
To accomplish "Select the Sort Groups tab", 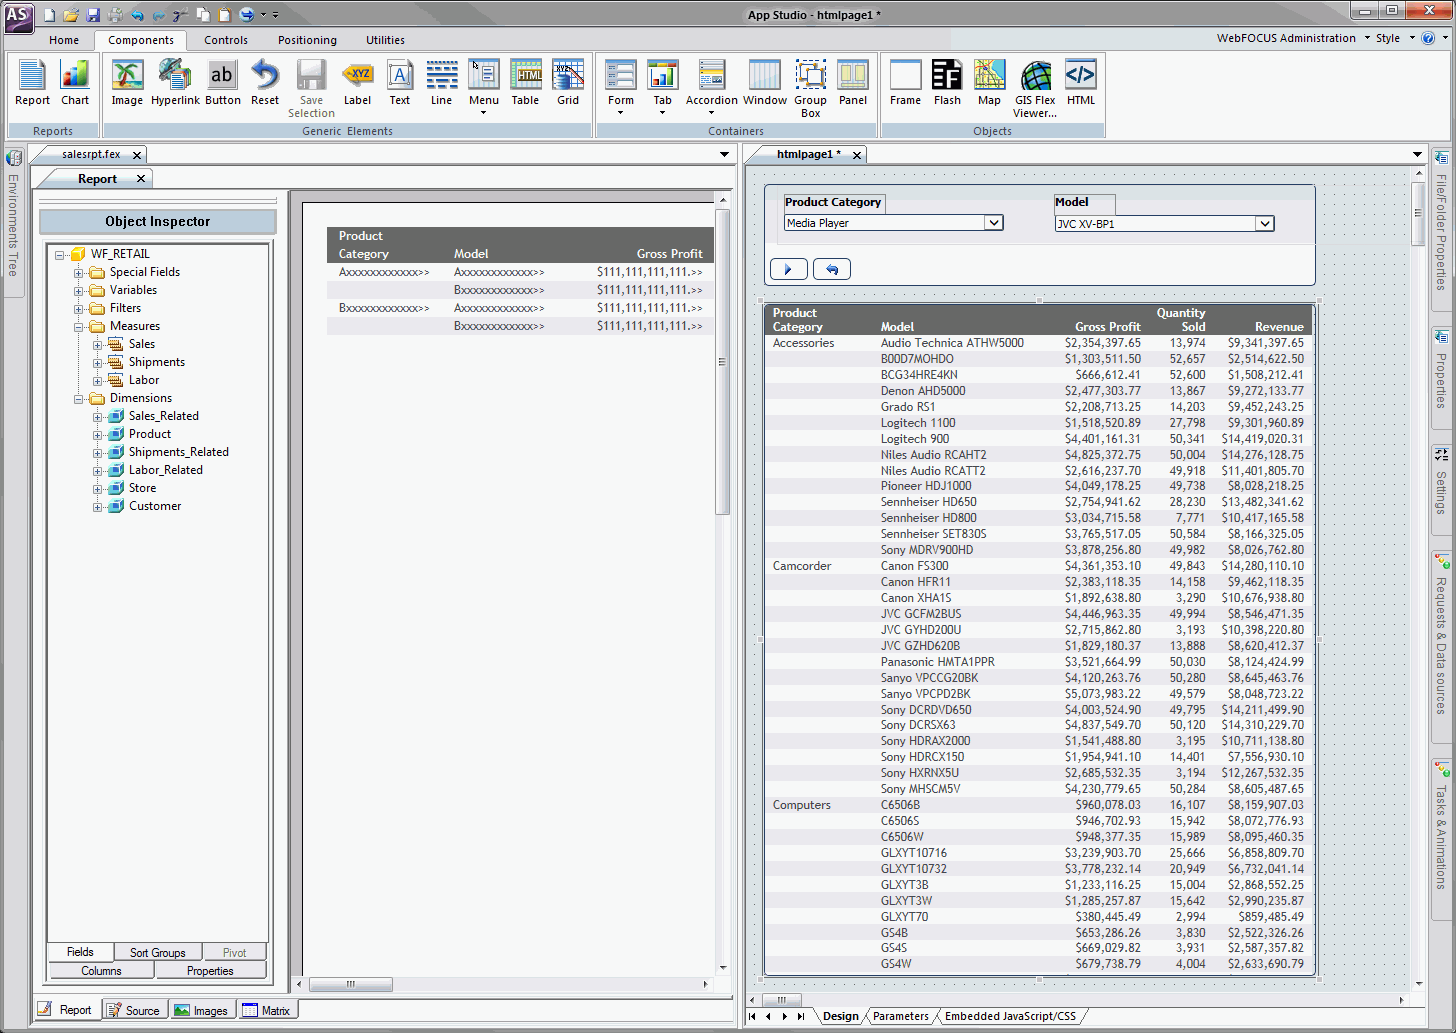I will point(158,952).
